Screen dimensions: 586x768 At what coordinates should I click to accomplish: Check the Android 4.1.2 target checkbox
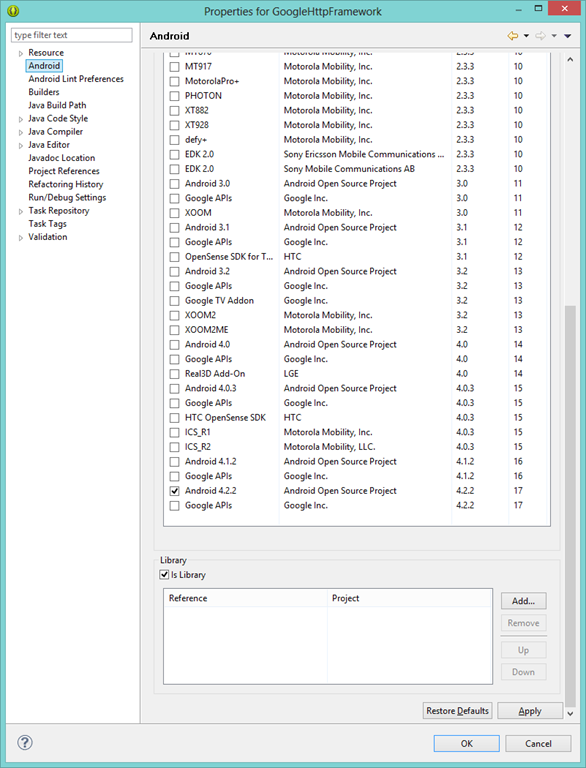(174, 462)
